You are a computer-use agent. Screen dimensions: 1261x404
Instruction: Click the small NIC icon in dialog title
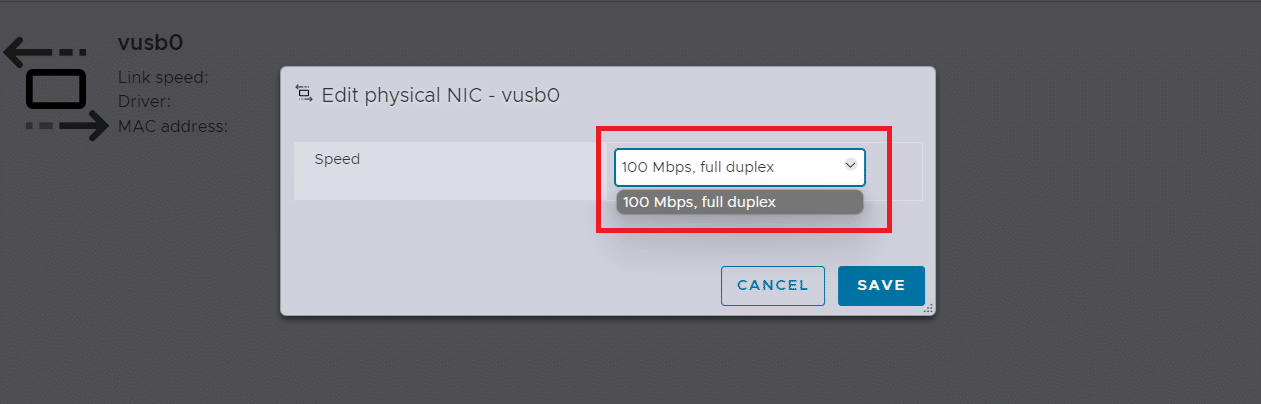pyautogui.click(x=304, y=94)
